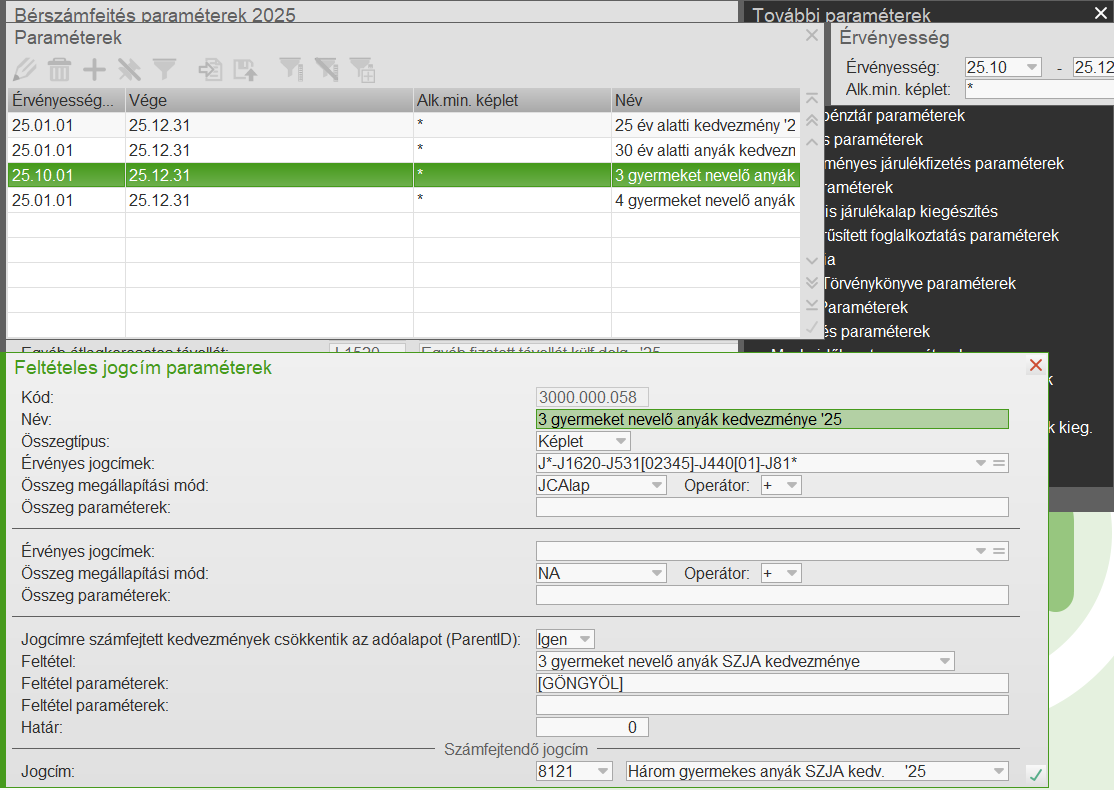Click the floppy disk with up-arrow icon

tap(245, 70)
